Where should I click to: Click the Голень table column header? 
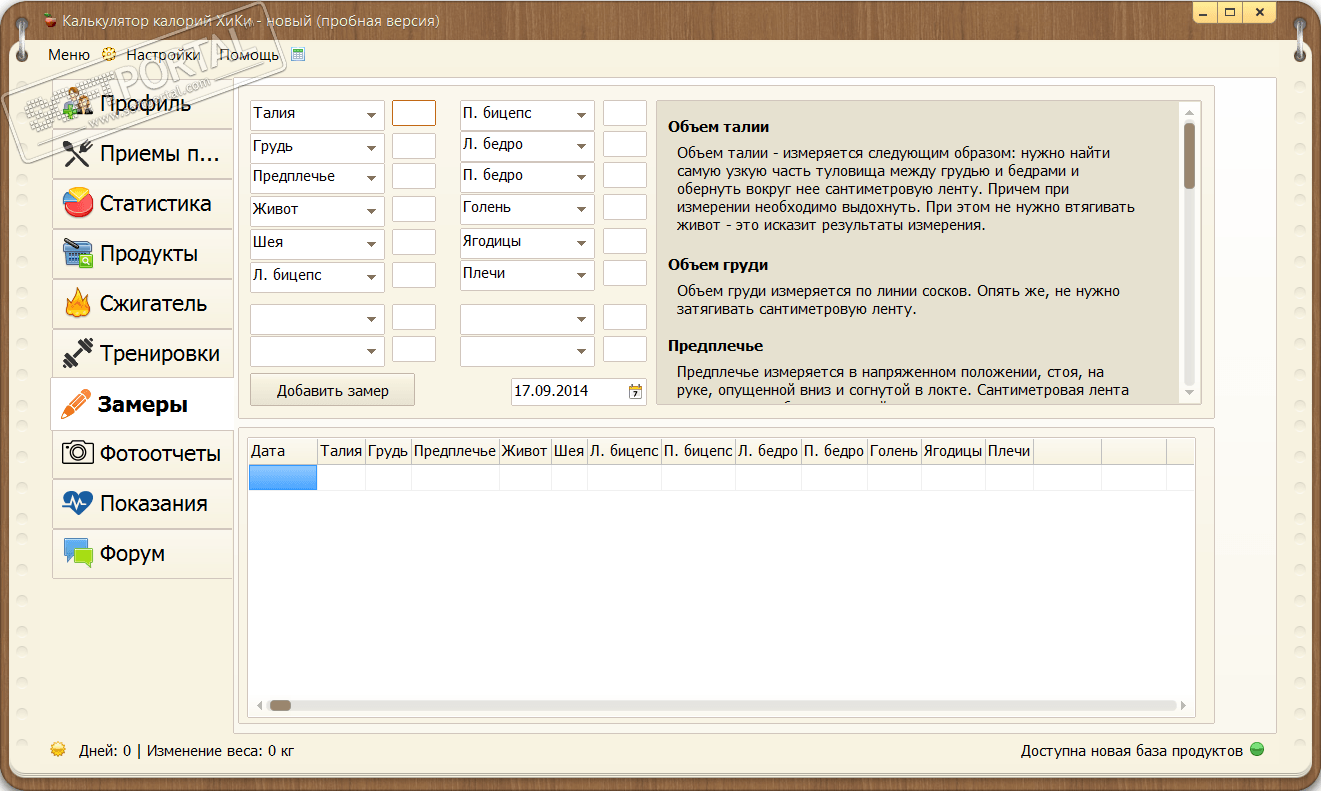(x=894, y=451)
